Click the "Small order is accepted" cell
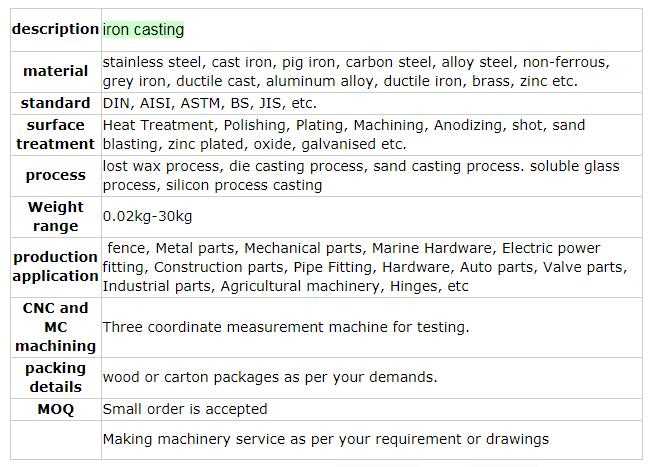Viewport: 651px width, 467px height. [185, 409]
